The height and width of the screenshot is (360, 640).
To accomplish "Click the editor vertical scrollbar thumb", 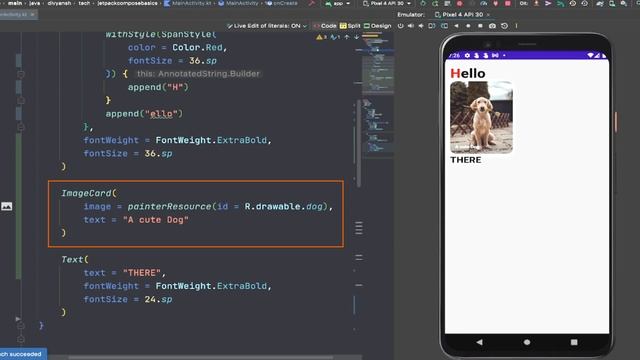I will 359,143.
